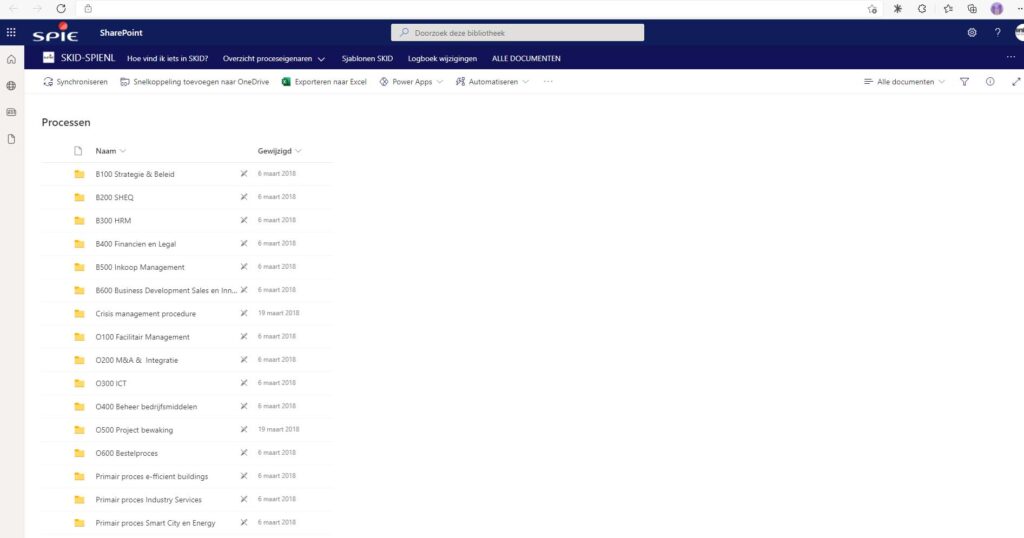Expand Overzicht proceseigenaren menu
This screenshot has height=538, width=1024.
(x=274, y=59)
